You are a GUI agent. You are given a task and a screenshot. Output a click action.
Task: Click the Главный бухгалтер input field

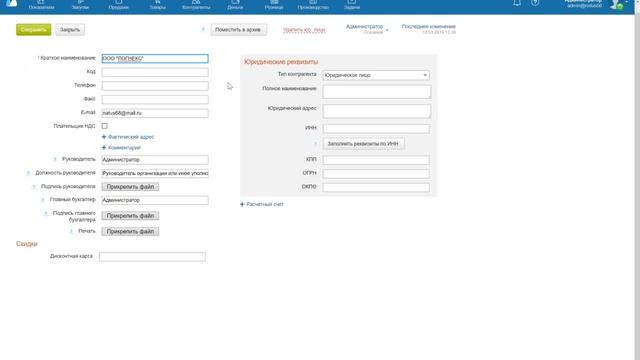tap(155, 200)
